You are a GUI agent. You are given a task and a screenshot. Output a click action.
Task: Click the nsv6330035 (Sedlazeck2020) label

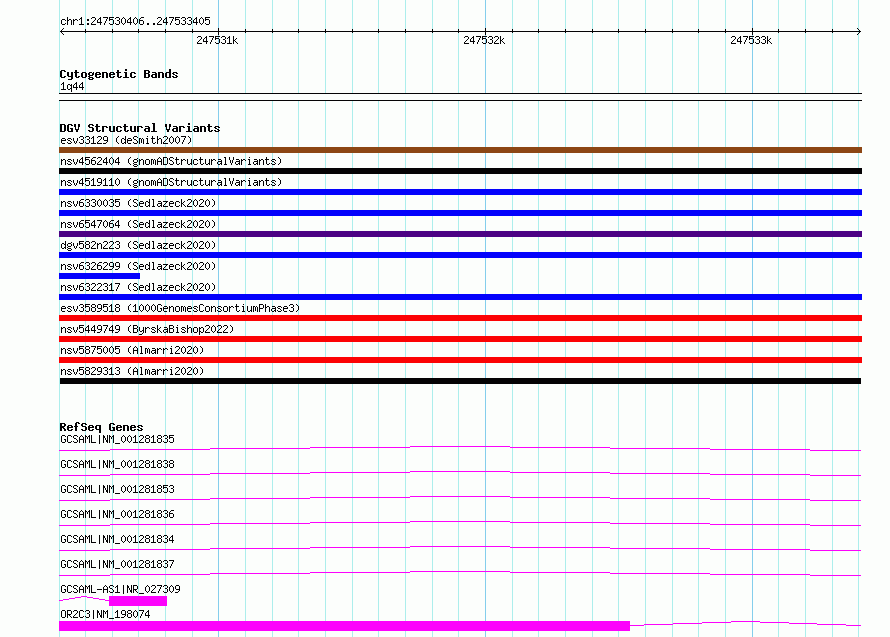138,203
